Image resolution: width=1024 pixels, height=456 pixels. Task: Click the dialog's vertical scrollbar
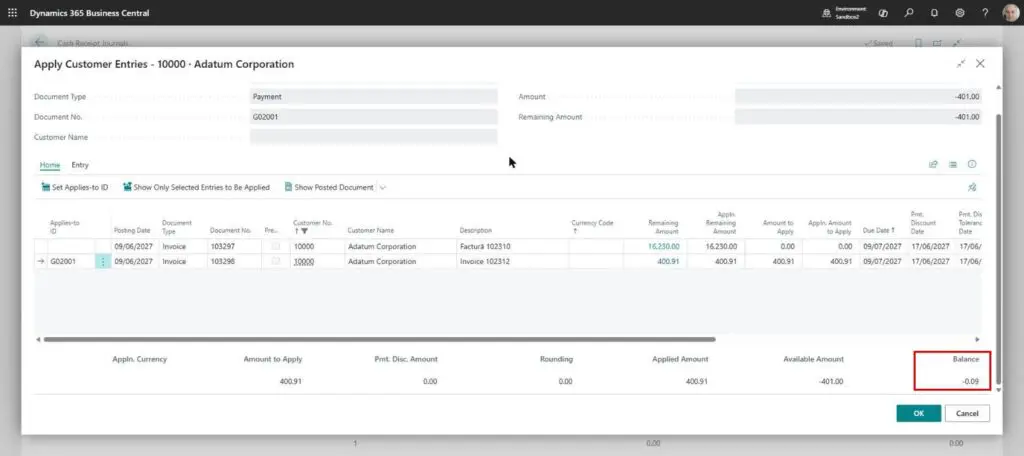pyautogui.click(x=997, y=248)
